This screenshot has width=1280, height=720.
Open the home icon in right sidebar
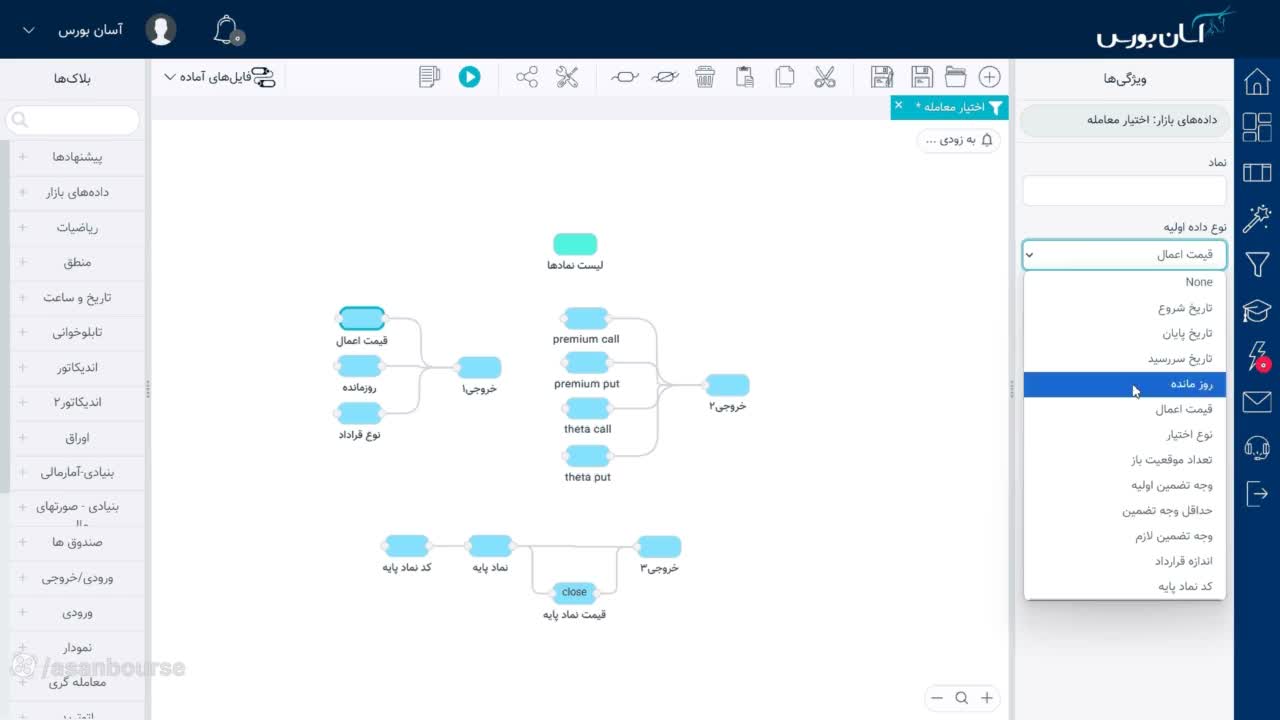coord(1257,82)
